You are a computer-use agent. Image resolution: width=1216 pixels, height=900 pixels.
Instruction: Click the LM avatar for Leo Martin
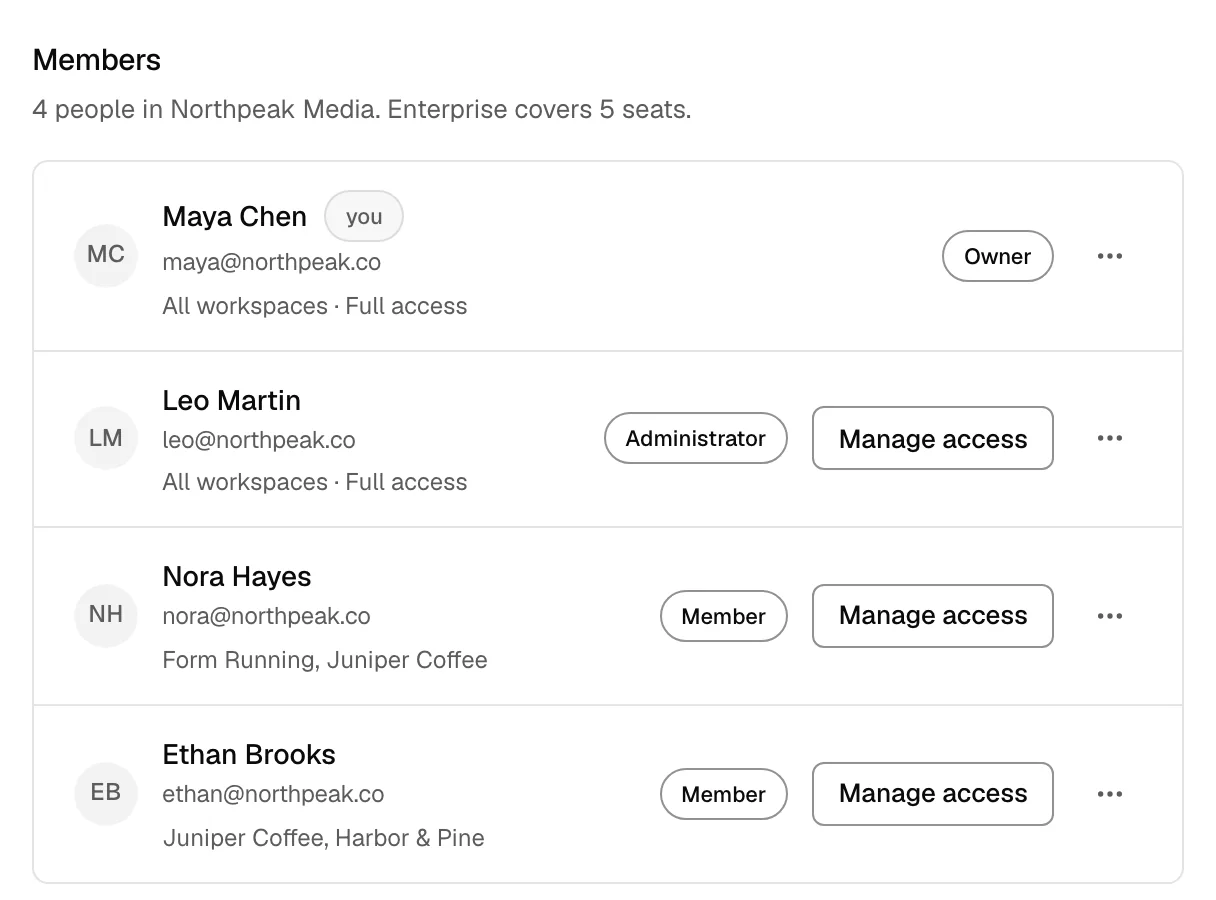(106, 438)
